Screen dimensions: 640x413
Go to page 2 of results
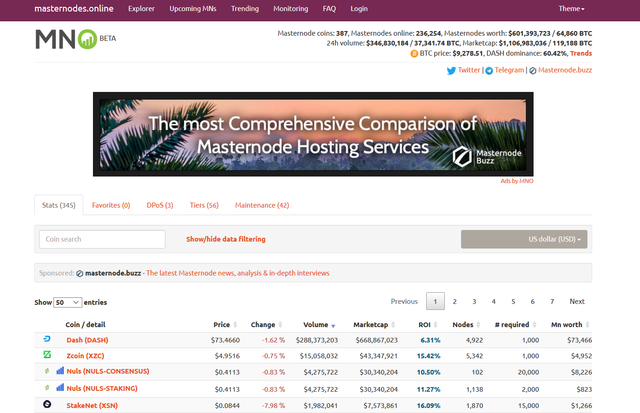click(x=455, y=302)
